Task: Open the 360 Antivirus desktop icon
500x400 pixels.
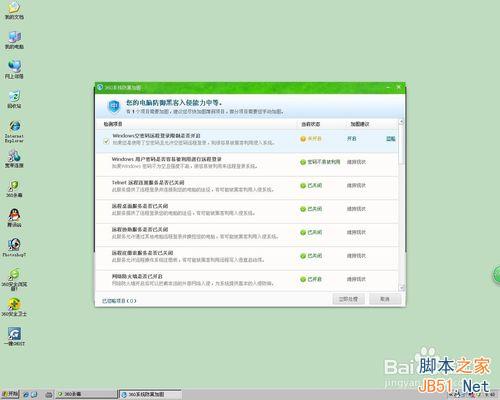Action: coord(14,188)
